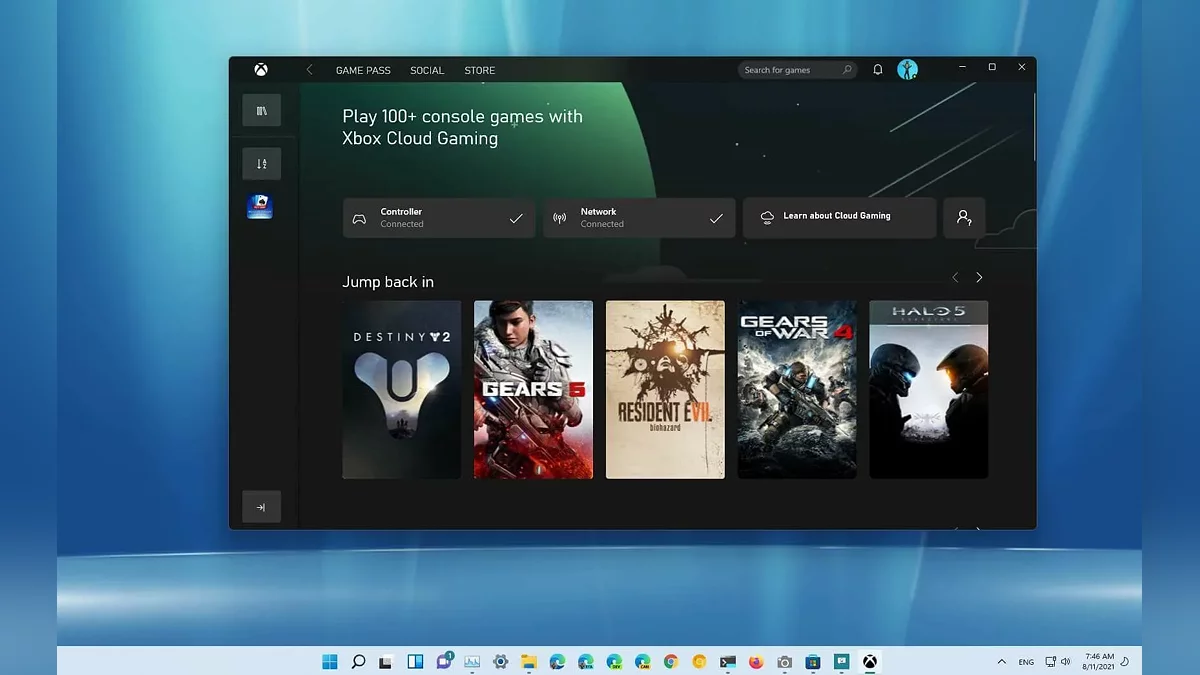Image resolution: width=1200 pixels, height=675 pixels.
Task: Open the GAME PASS tab
Action: tap(363, 71)
